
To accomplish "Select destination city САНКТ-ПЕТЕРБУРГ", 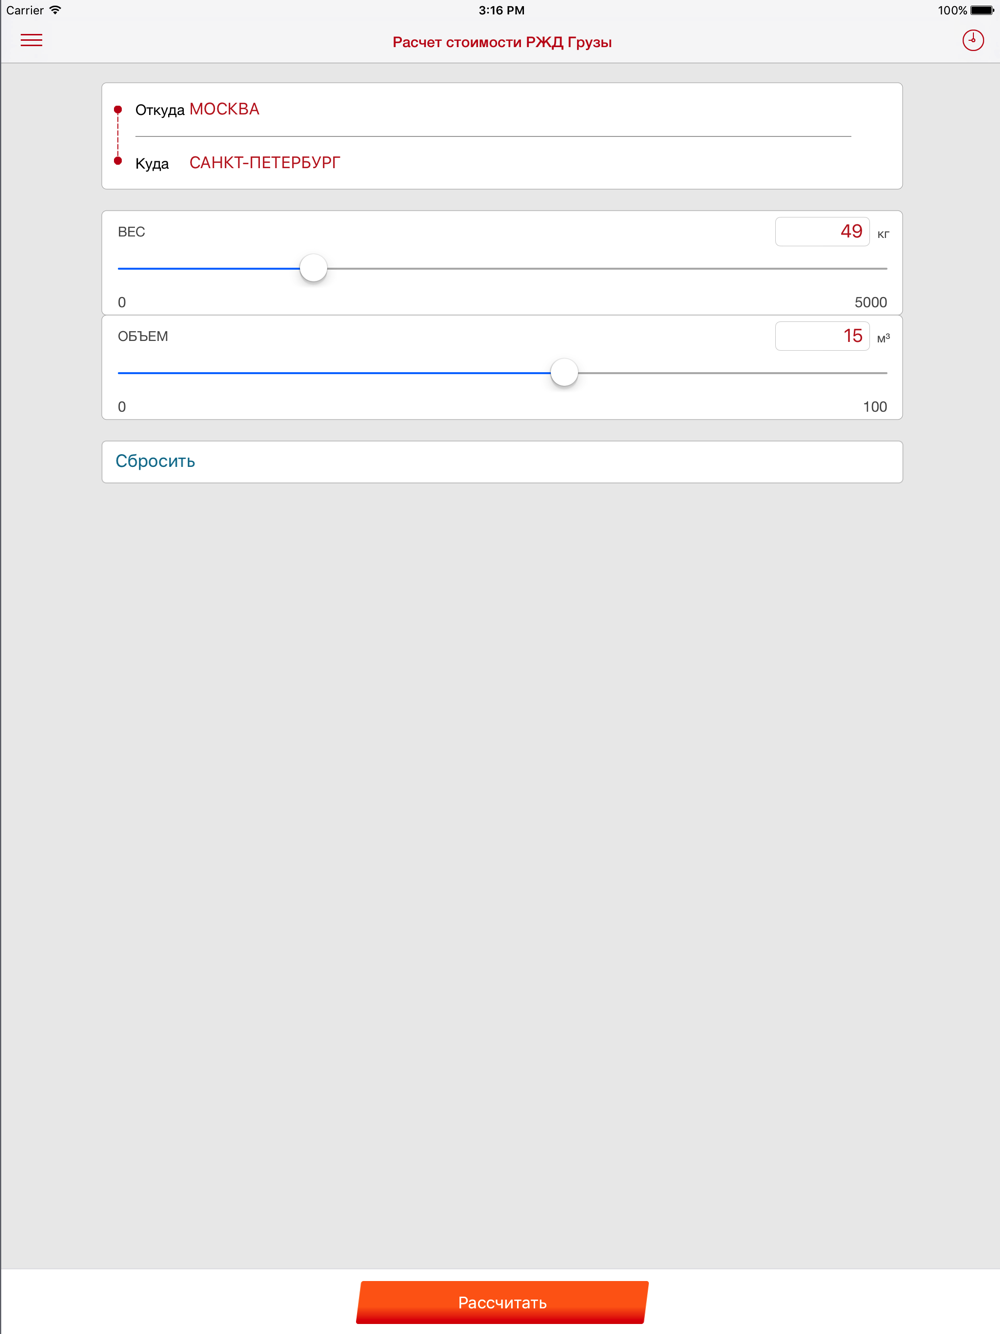I will 264,162.
